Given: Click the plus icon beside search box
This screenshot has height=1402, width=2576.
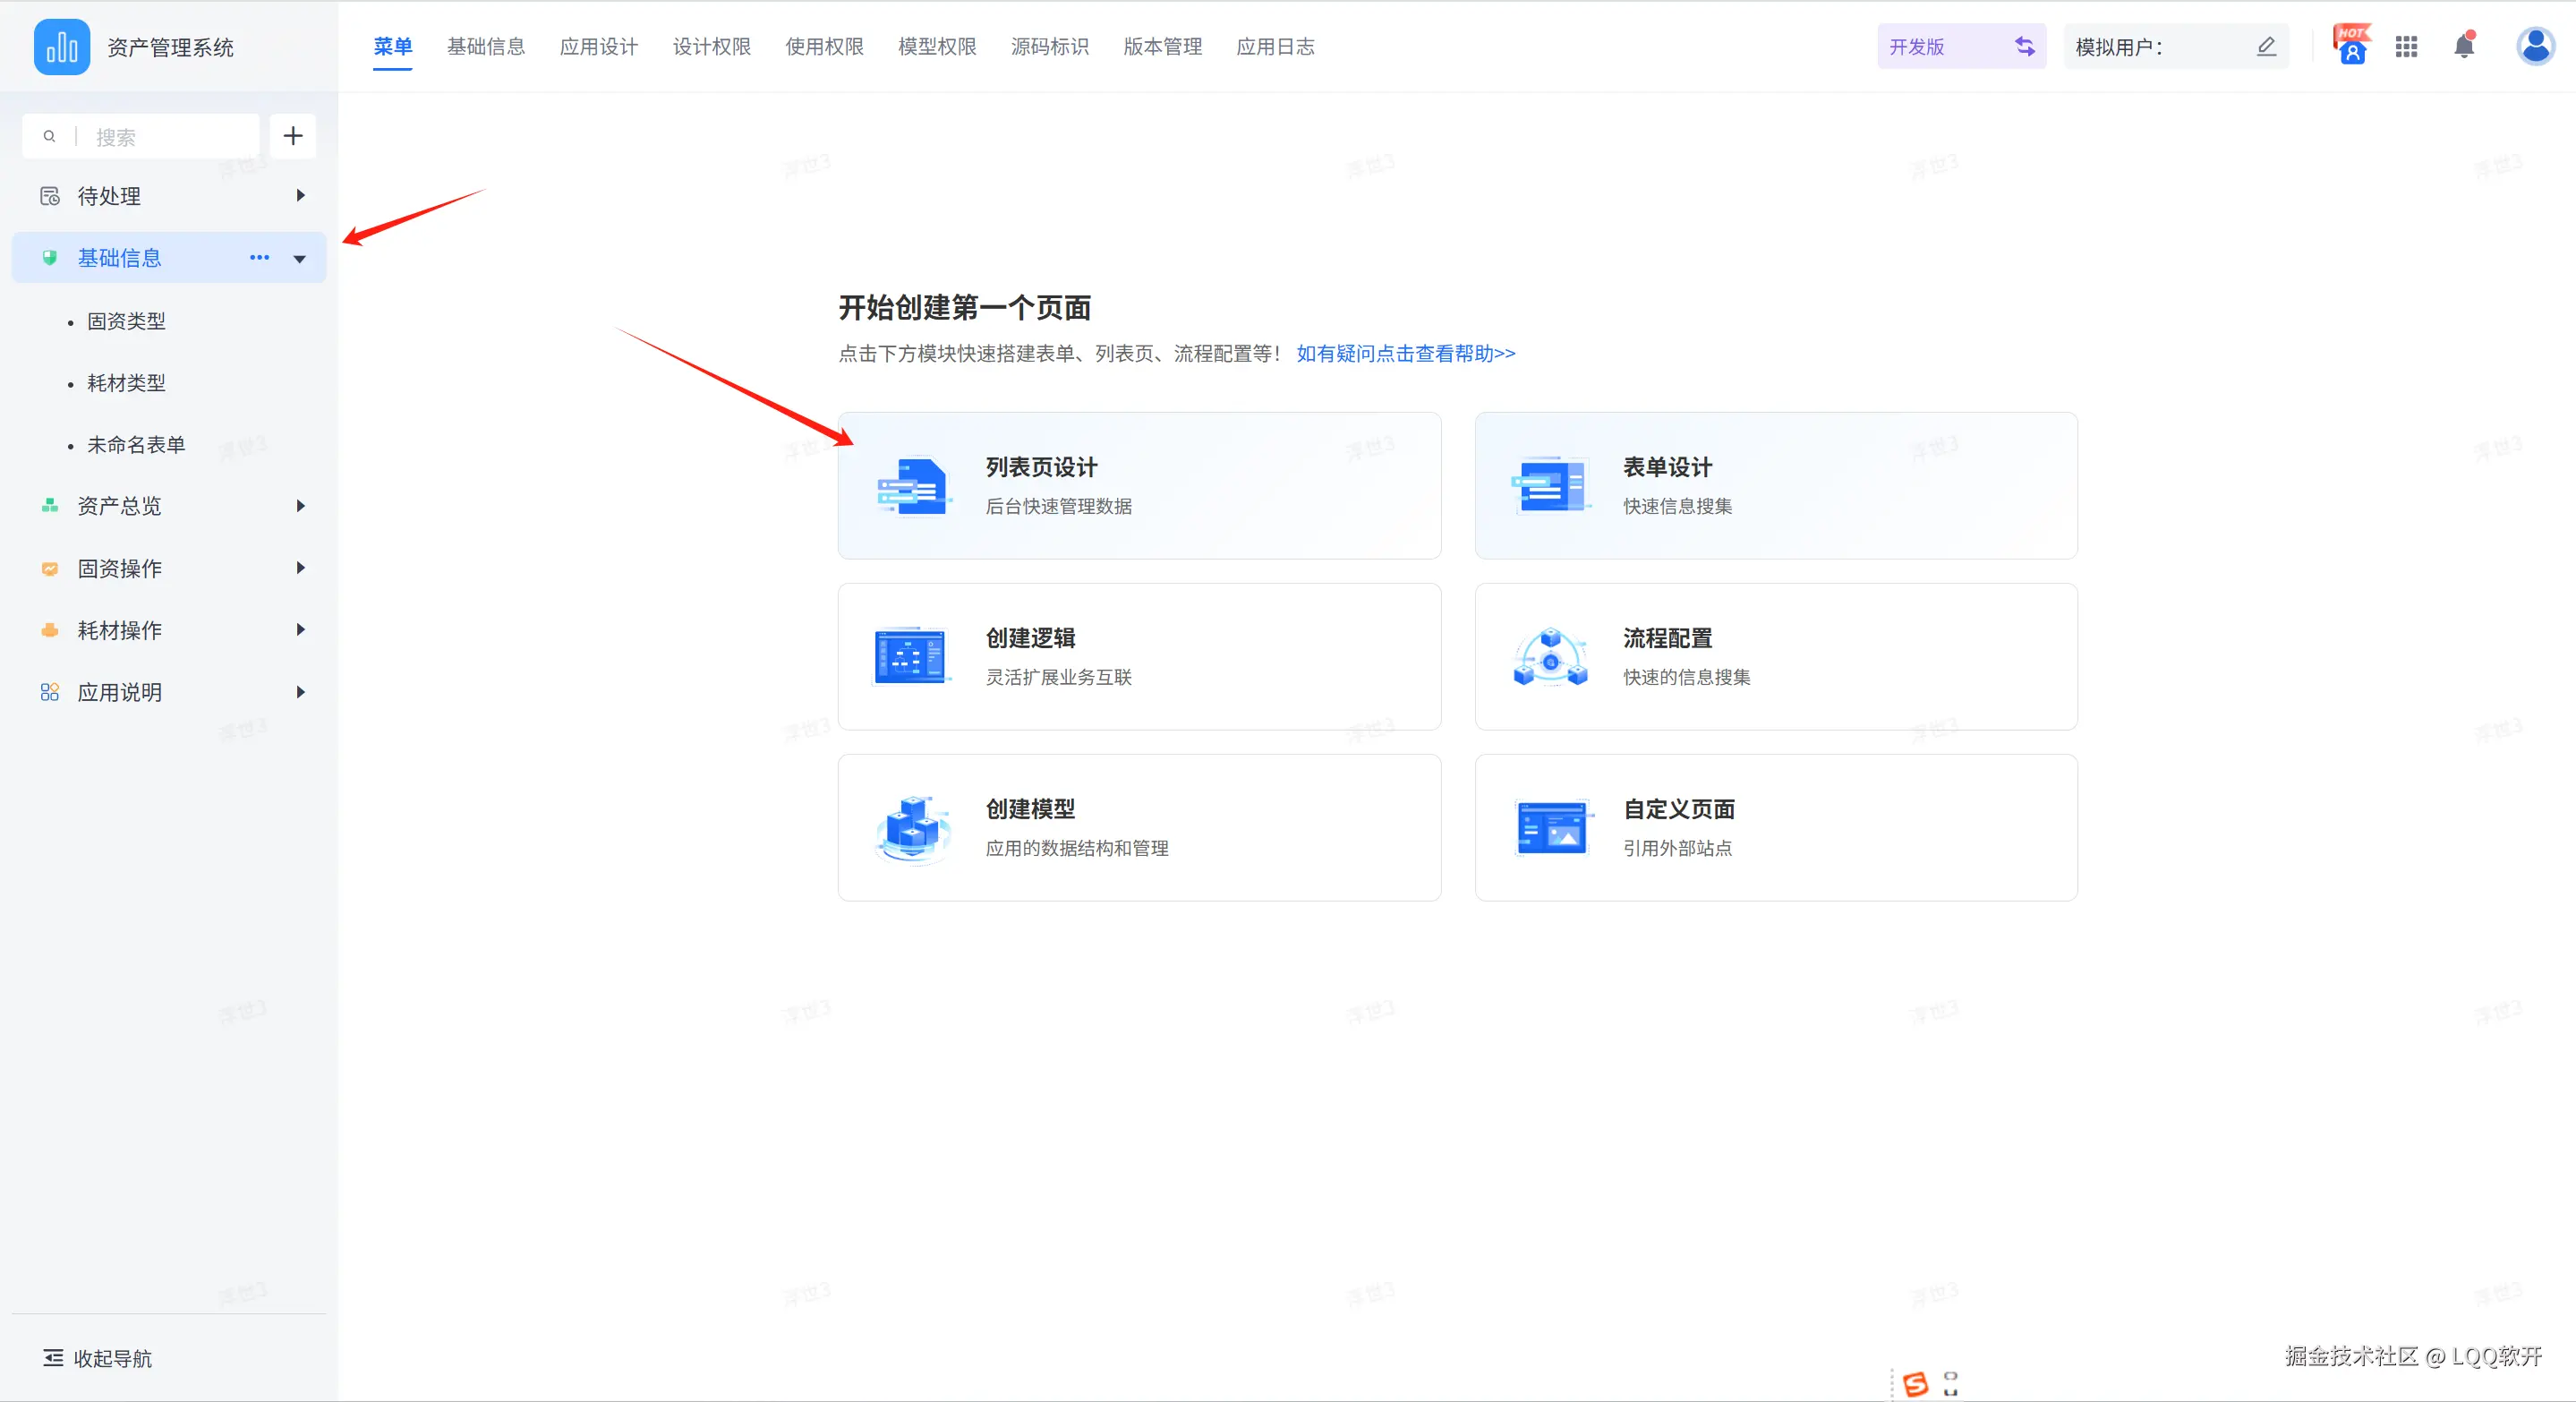Looking at the screenshot, I should point(292,136).
